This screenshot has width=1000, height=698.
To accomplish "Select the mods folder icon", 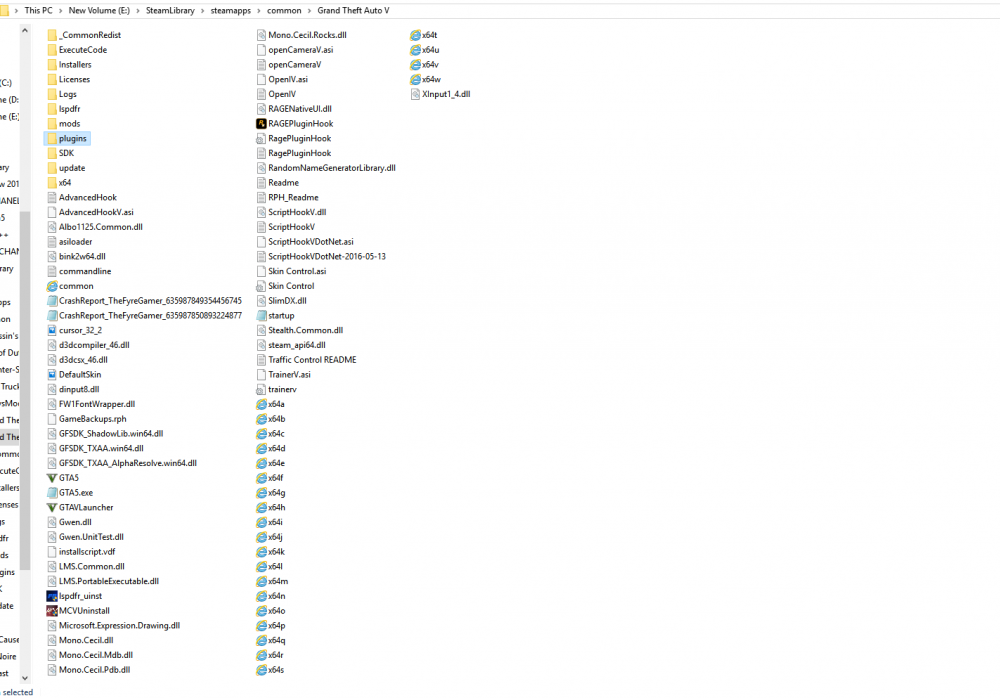I will tap(52, 124).
